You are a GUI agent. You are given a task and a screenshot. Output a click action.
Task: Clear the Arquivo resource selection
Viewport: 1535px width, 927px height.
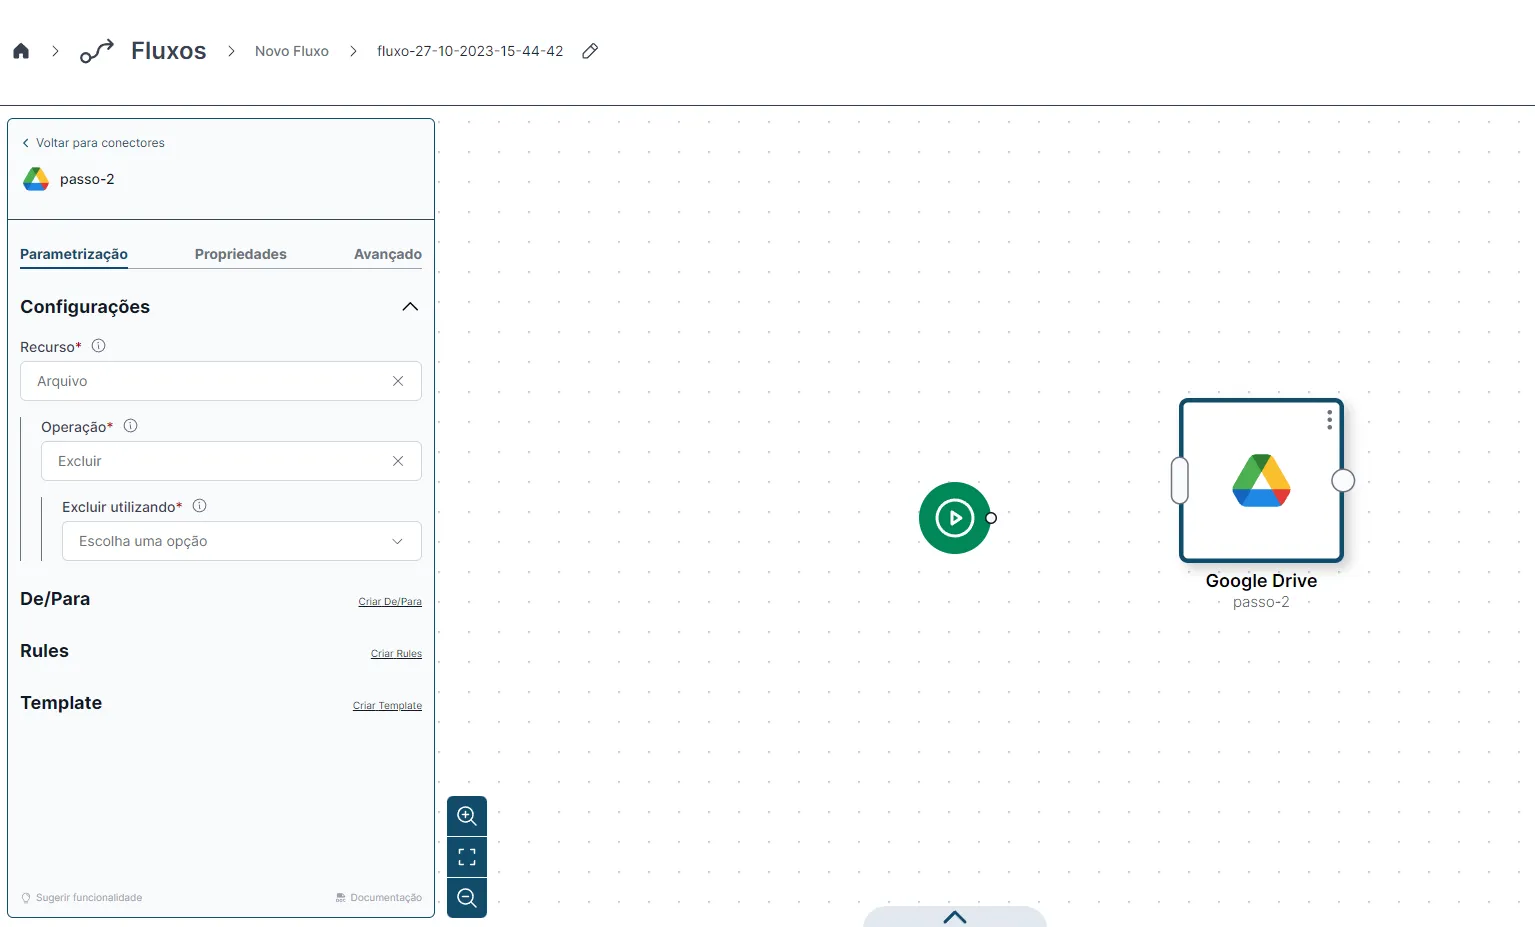point(398,381)
